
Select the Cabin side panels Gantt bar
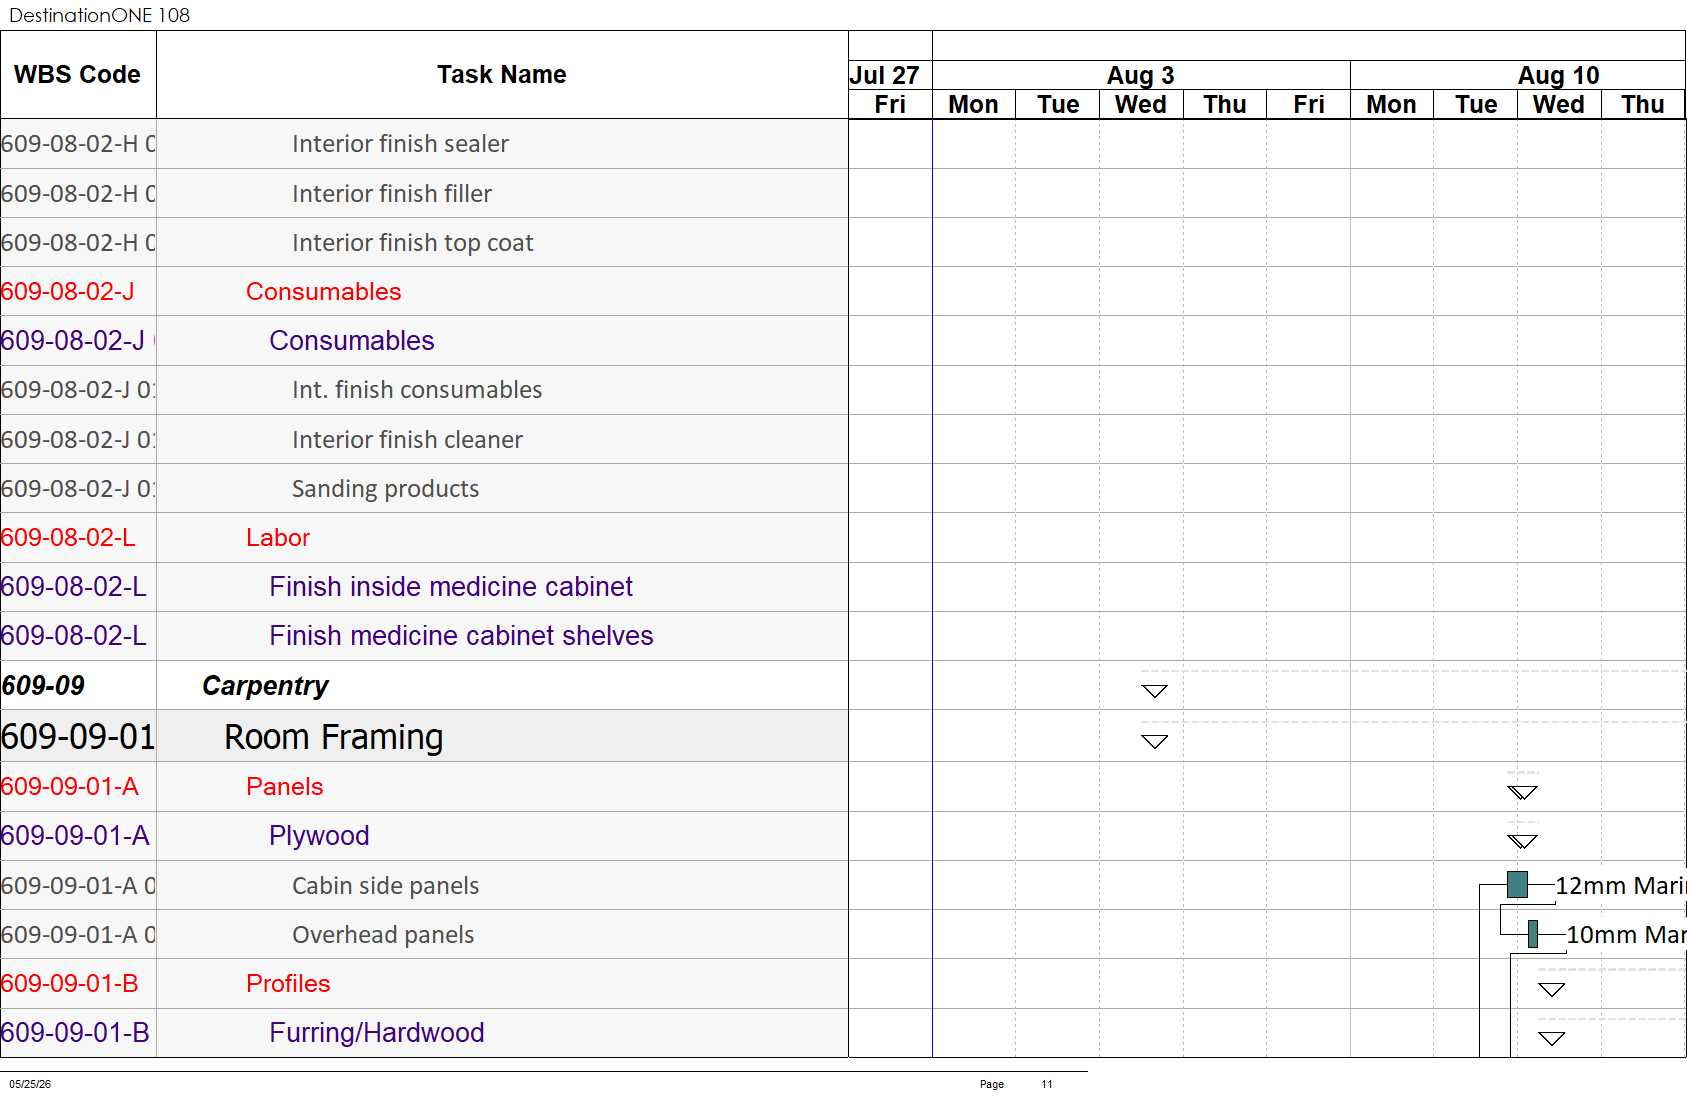pyautogui.click(x=1517, y=884)
